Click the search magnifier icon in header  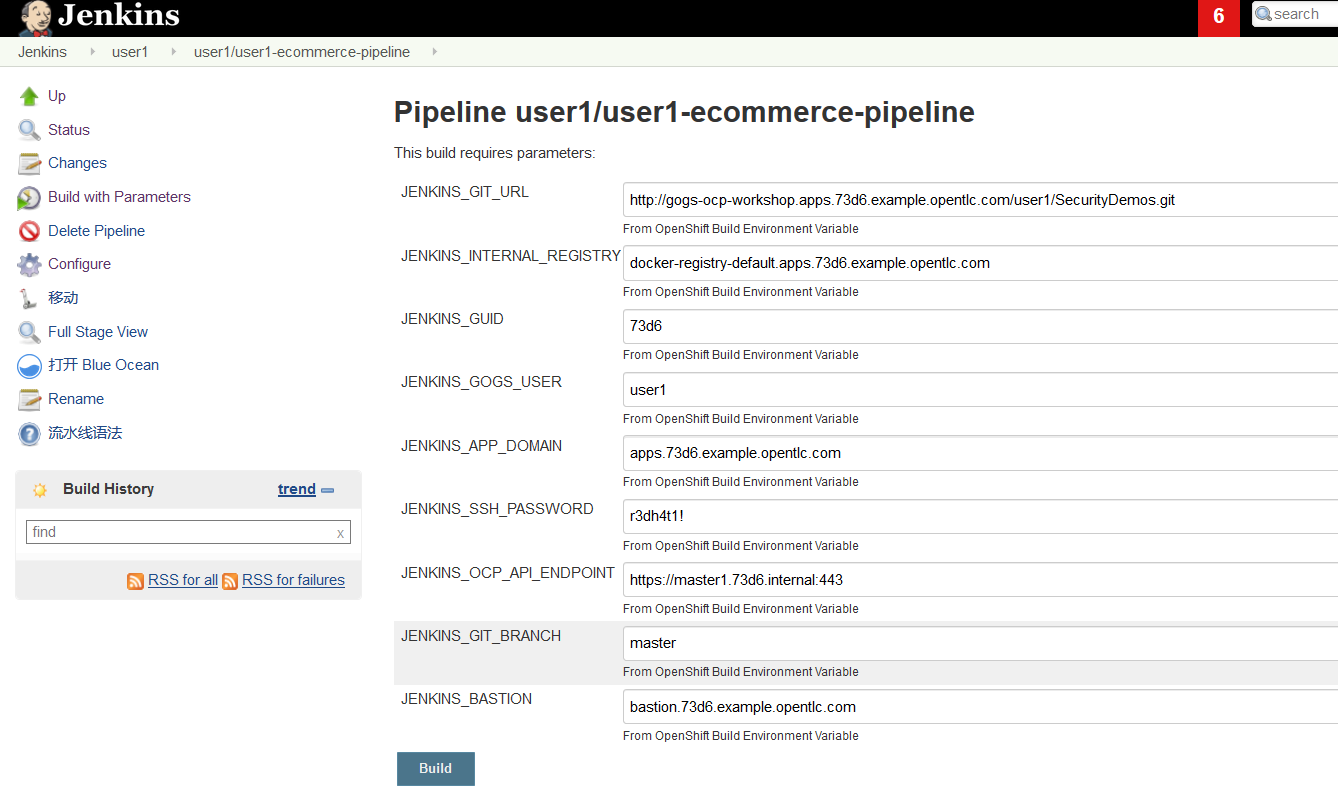pyautogui.click(x=1263, y=14)
